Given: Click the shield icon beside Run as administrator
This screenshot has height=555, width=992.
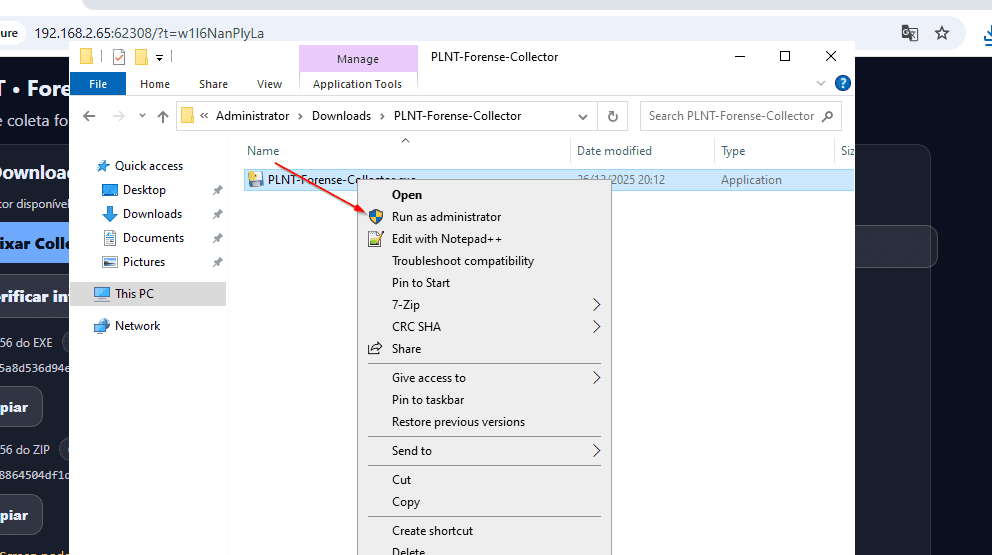Looking at the screenshot, I should point(375,217).
